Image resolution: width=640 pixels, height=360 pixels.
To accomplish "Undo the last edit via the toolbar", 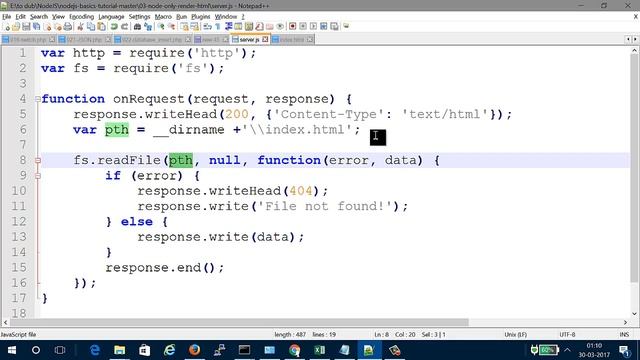I will [x=113, y=27].
